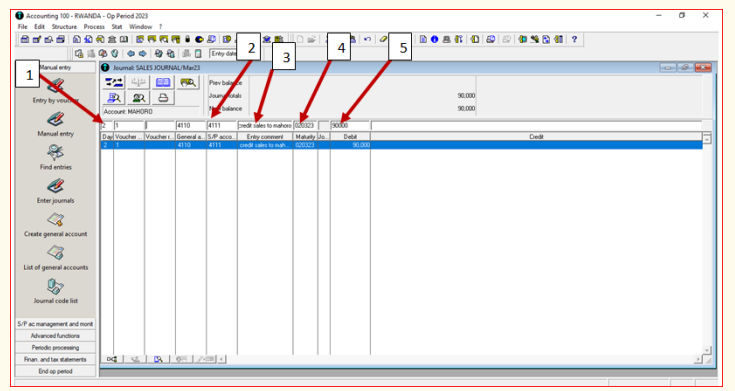735x391 pixels.
Task: Click the S/P account field with 4111
Action: pyautogui.click(x=222, y=126)
